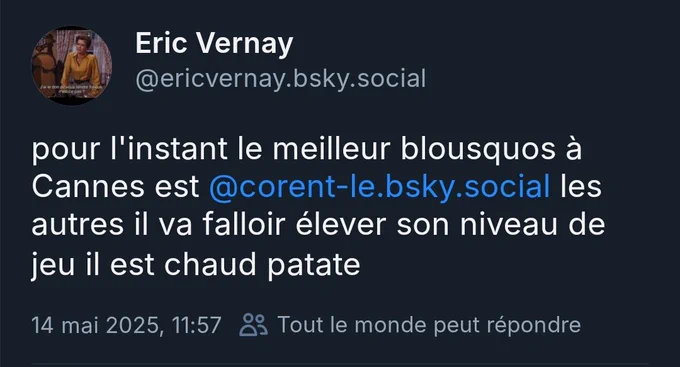
Task: Click the word 'meilleur' in the post
Action: 331,149
